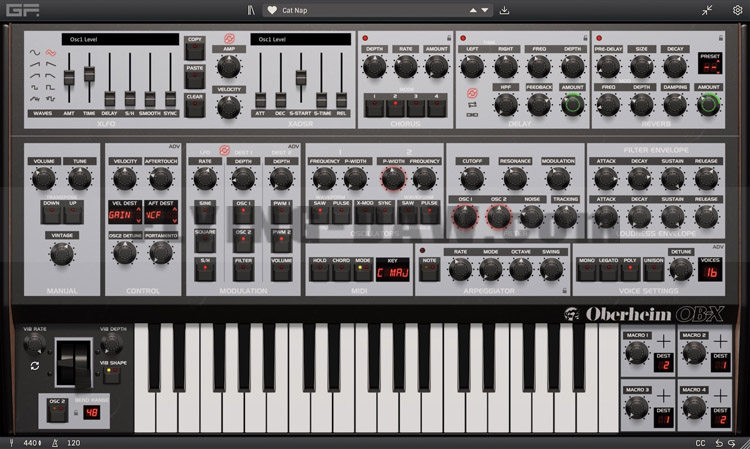The height and width of the screenshot is (449, 750).
Task: Click the padlock icon in Reverb section
Action: tap(721, 38)
